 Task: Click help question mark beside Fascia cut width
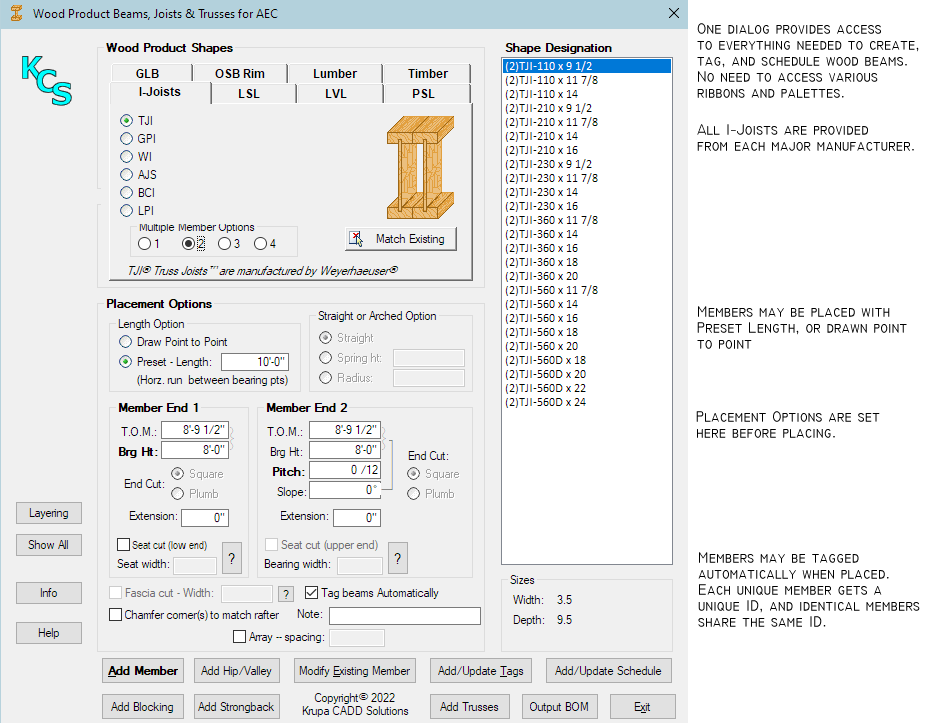coord(285,594)
